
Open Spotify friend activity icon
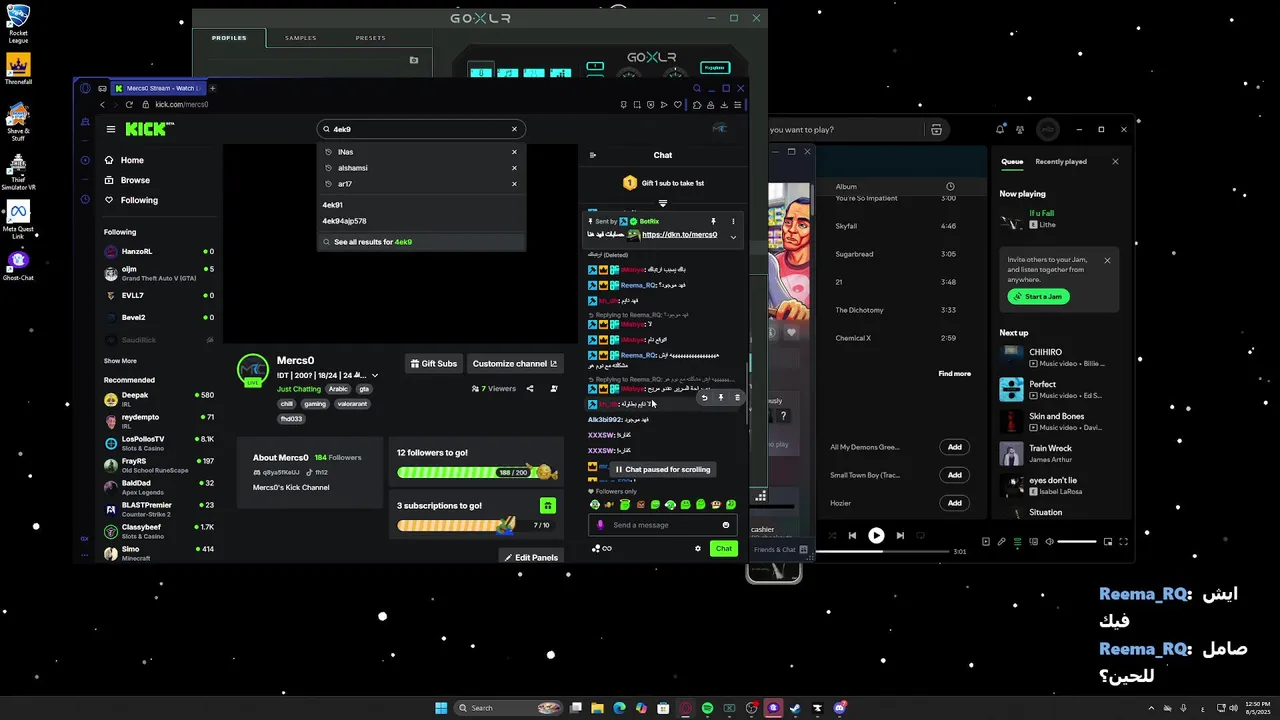click(1020, 129)
